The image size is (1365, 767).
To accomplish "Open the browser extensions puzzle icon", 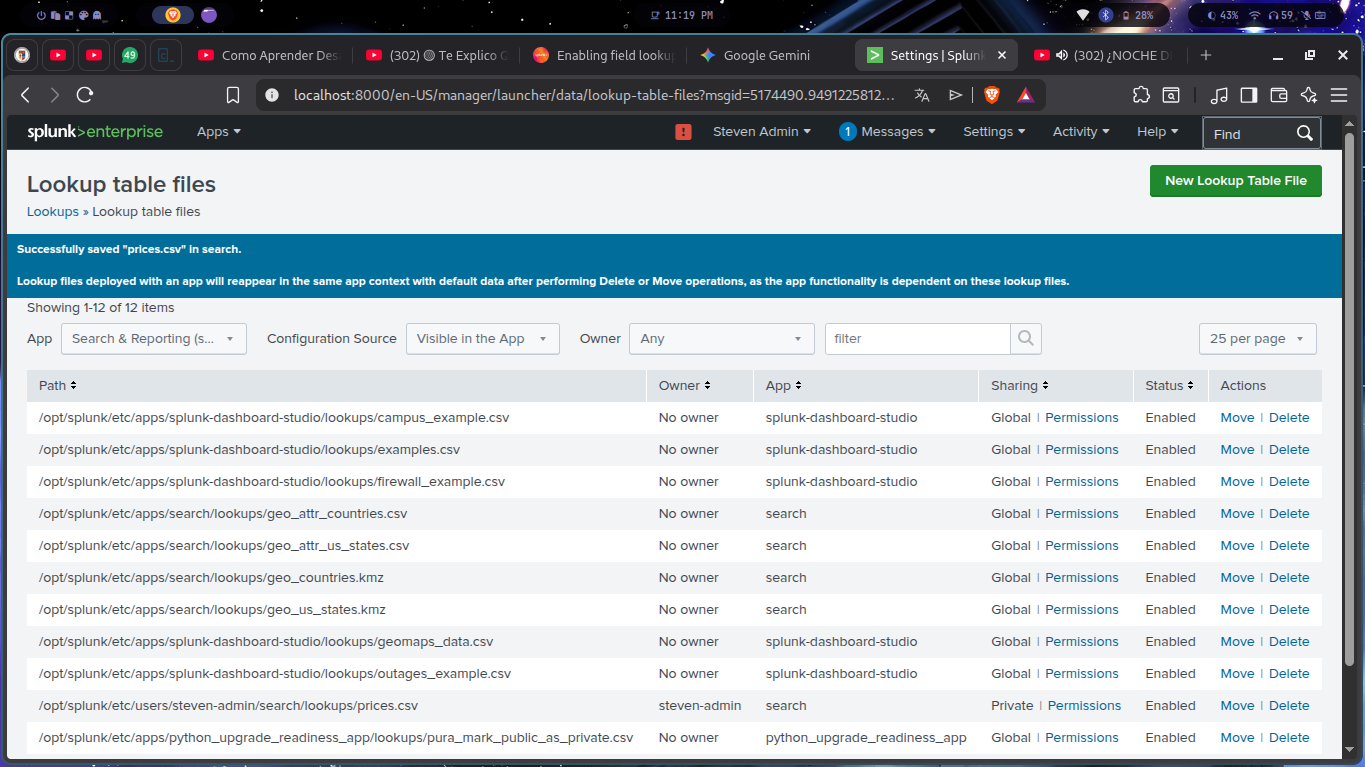I will coord(1141,95).
